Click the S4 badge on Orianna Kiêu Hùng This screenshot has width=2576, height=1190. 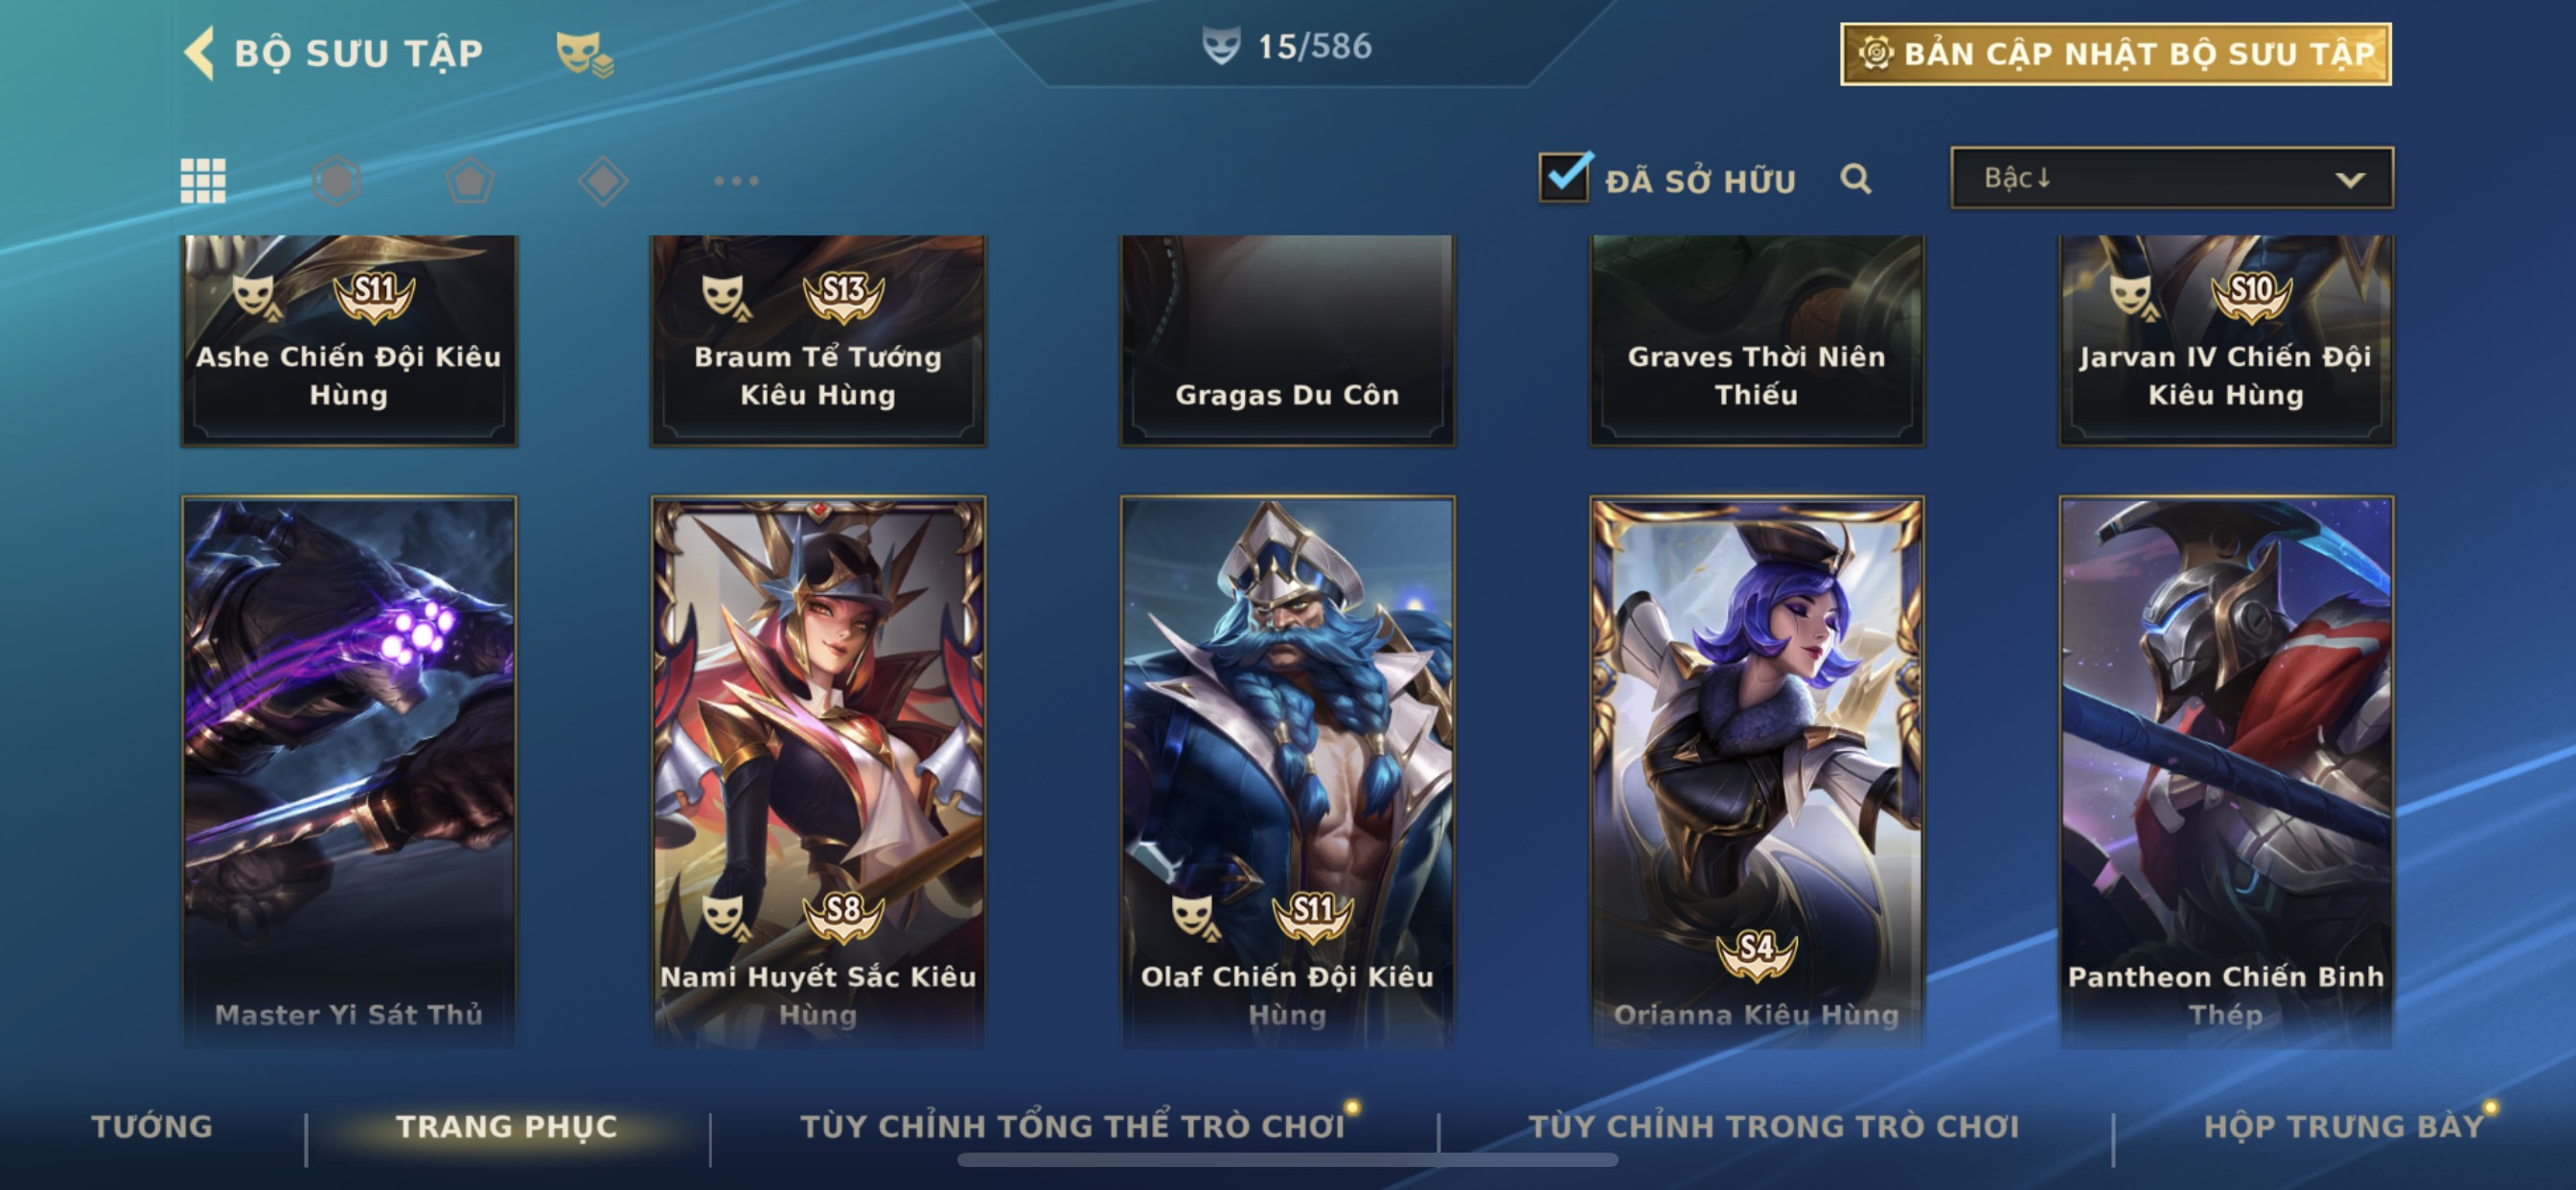[1757, 950]
